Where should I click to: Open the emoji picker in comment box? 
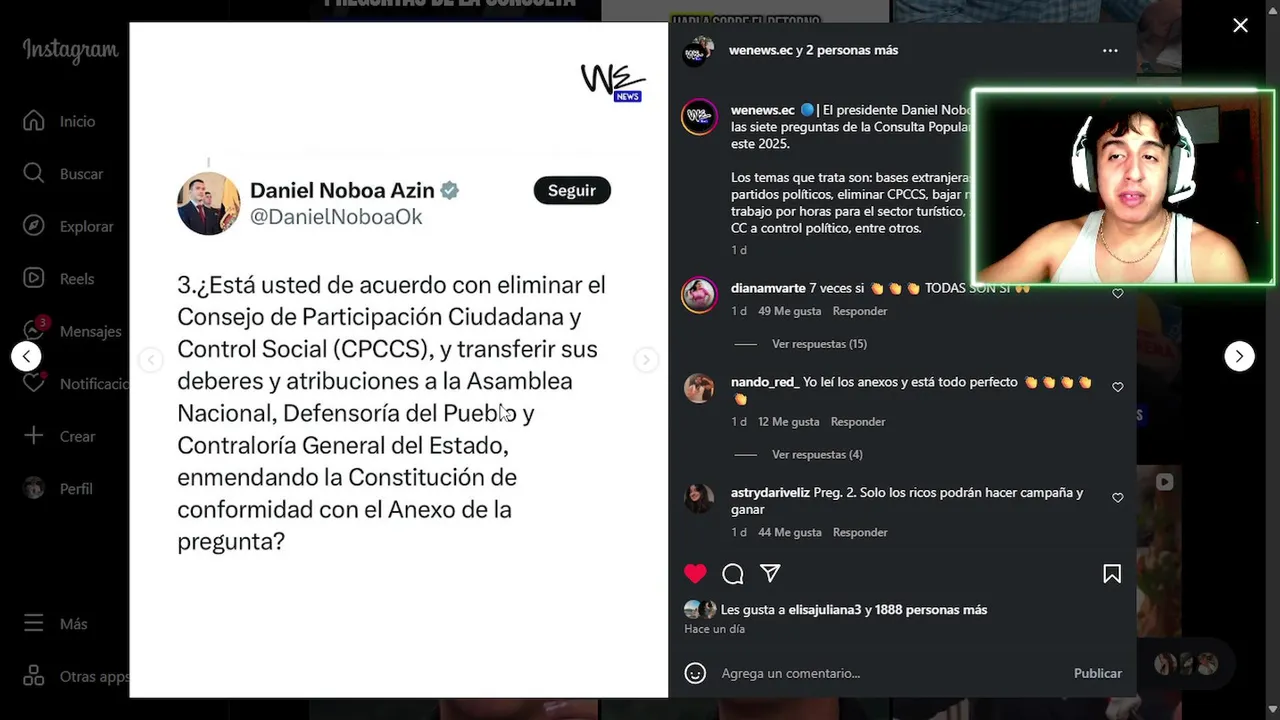(x=695, y=673)
